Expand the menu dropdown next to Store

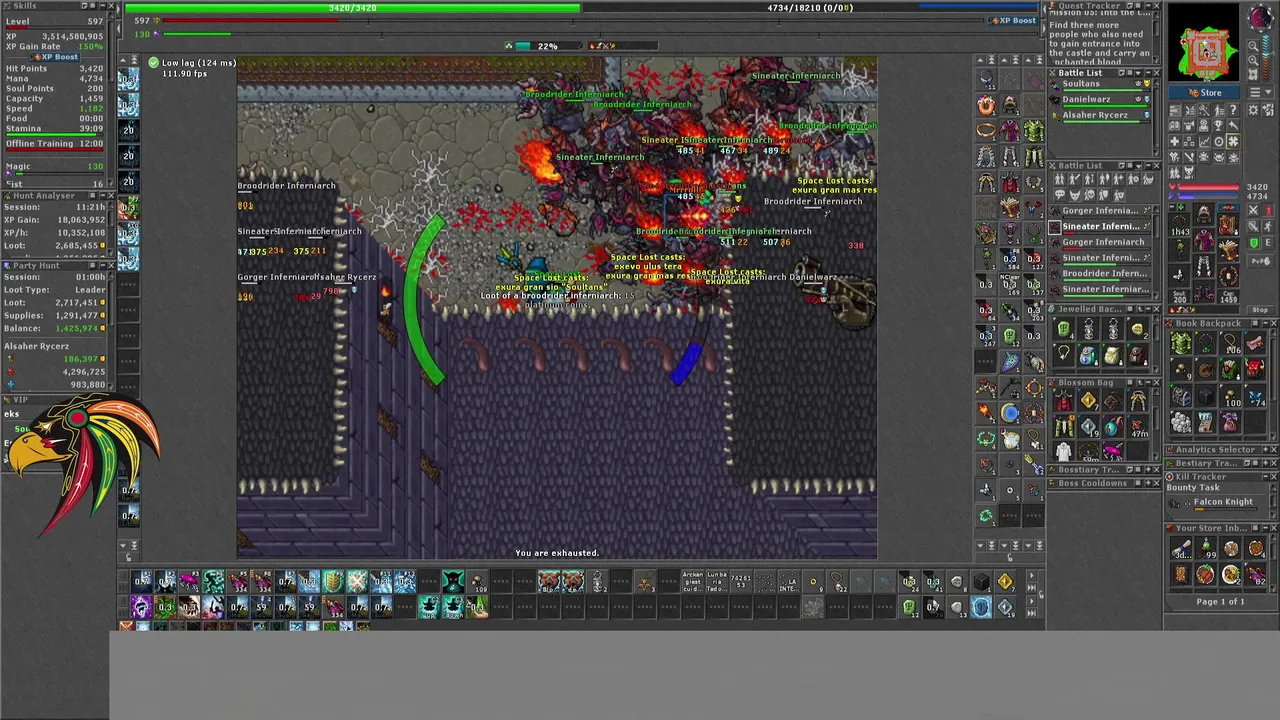[1261, 92]
